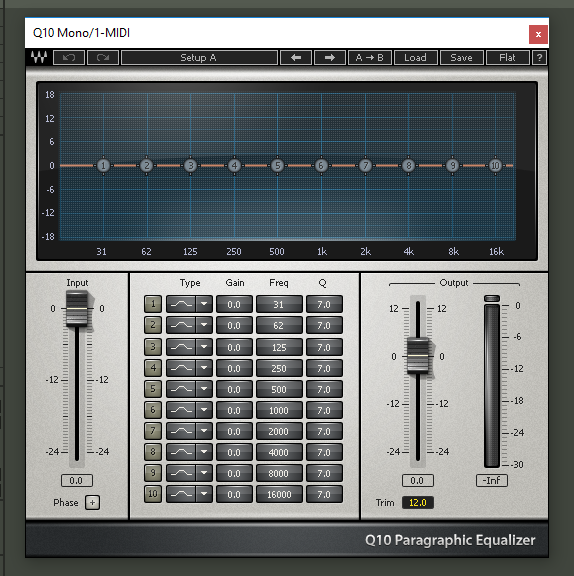This screenshot has height=576, width=574.
Task: Toggle band 6 on/off button
Action: click(153, 410)
